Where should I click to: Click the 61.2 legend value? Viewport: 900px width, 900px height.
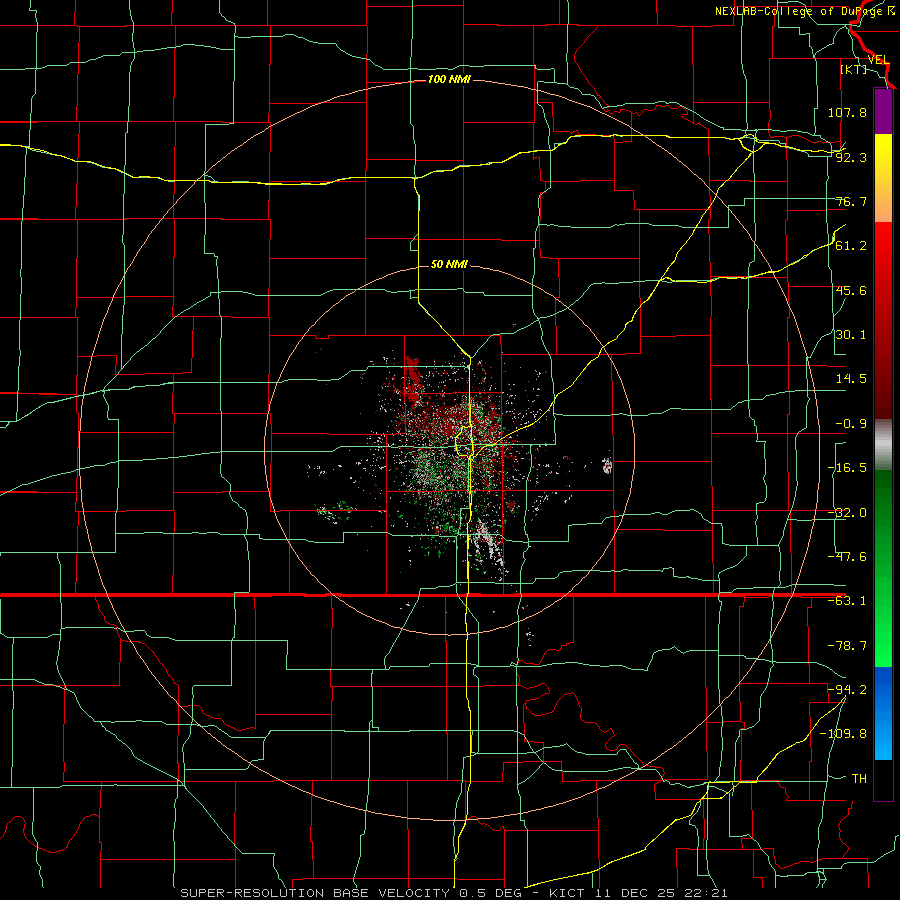click(851, 246)
